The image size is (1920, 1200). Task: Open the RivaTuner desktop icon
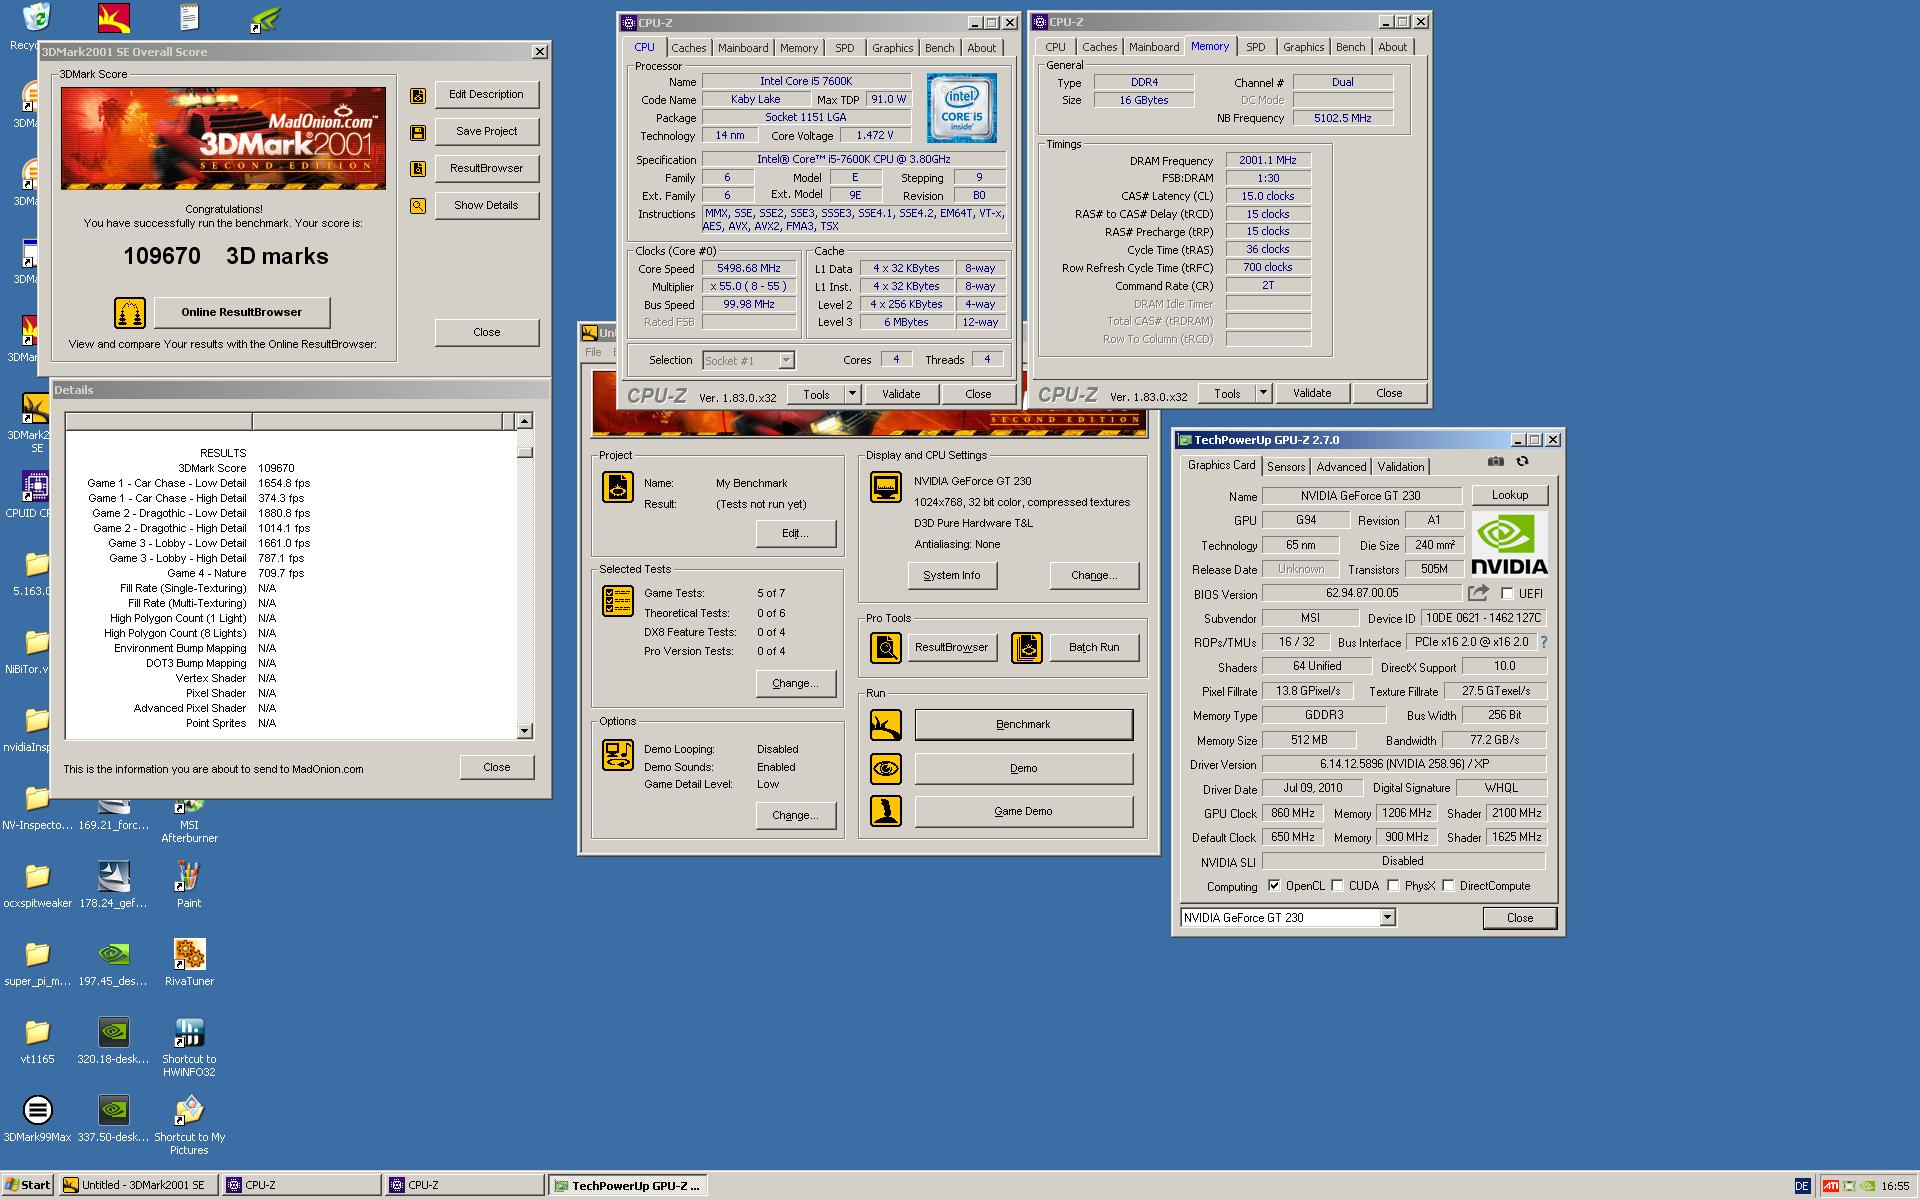pyautogui.click(x=189, y=962)
